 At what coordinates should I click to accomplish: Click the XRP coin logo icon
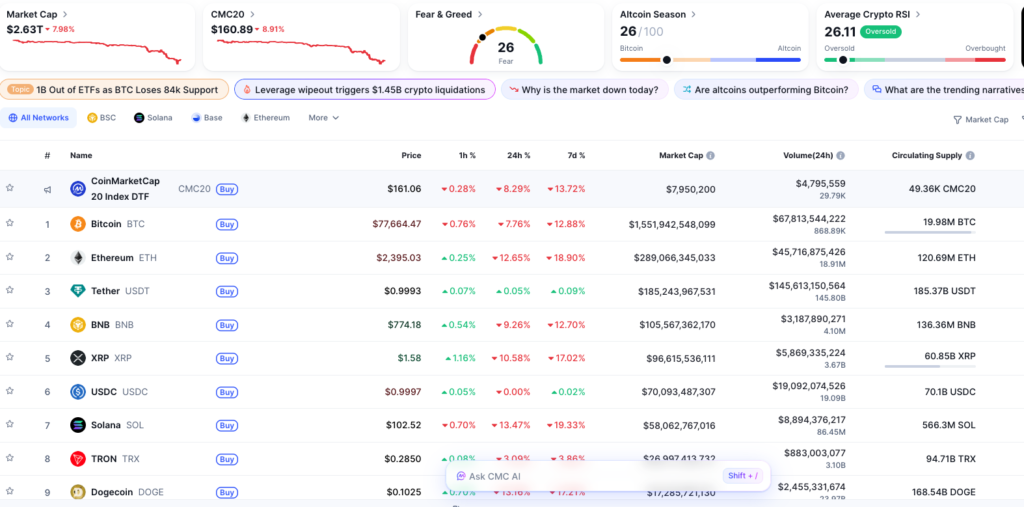[78, 358]
